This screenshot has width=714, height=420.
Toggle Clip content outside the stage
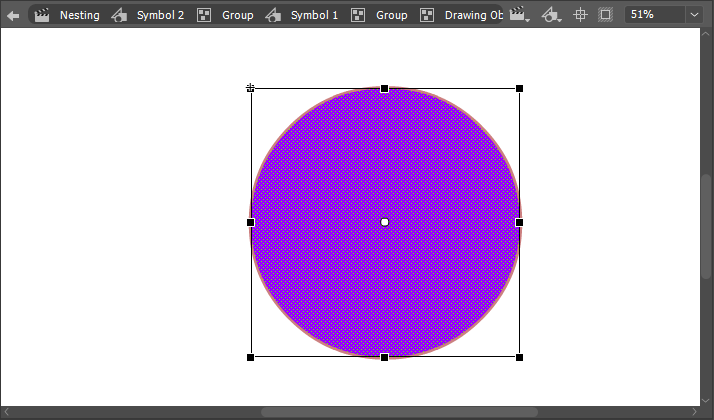click(605, 15)
